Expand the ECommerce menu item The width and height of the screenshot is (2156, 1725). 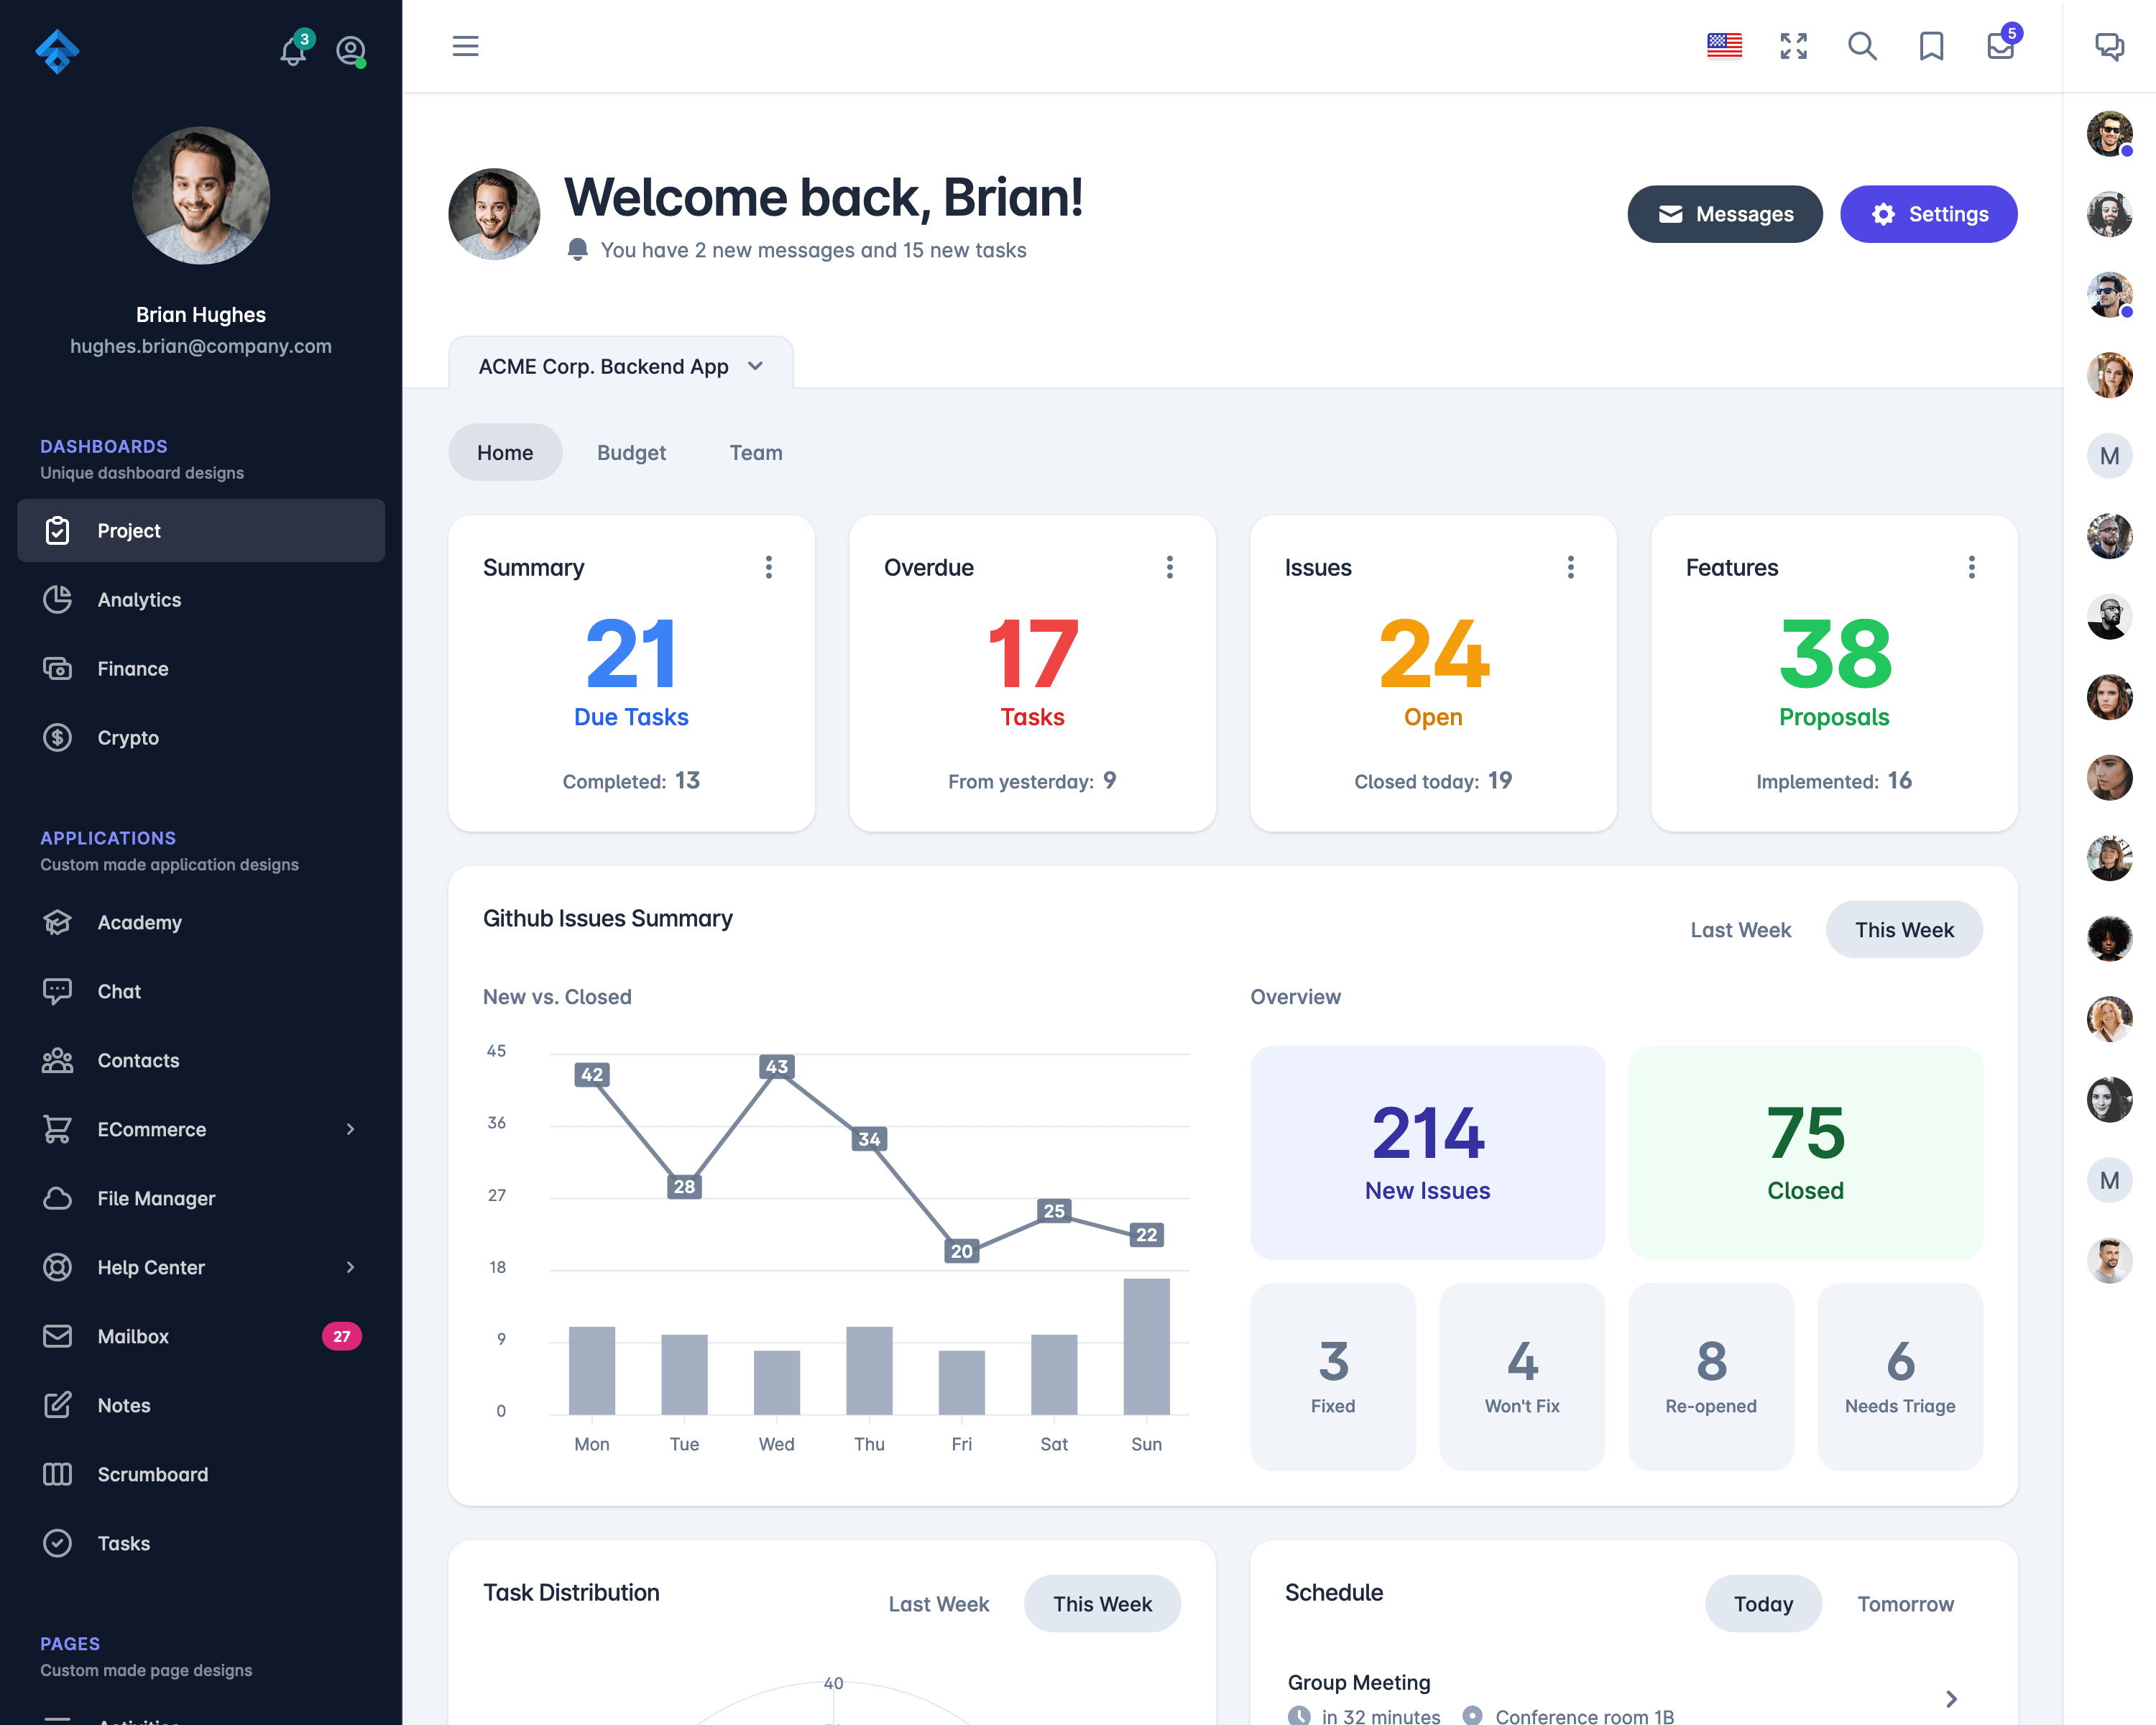(x=199, y=1128)
